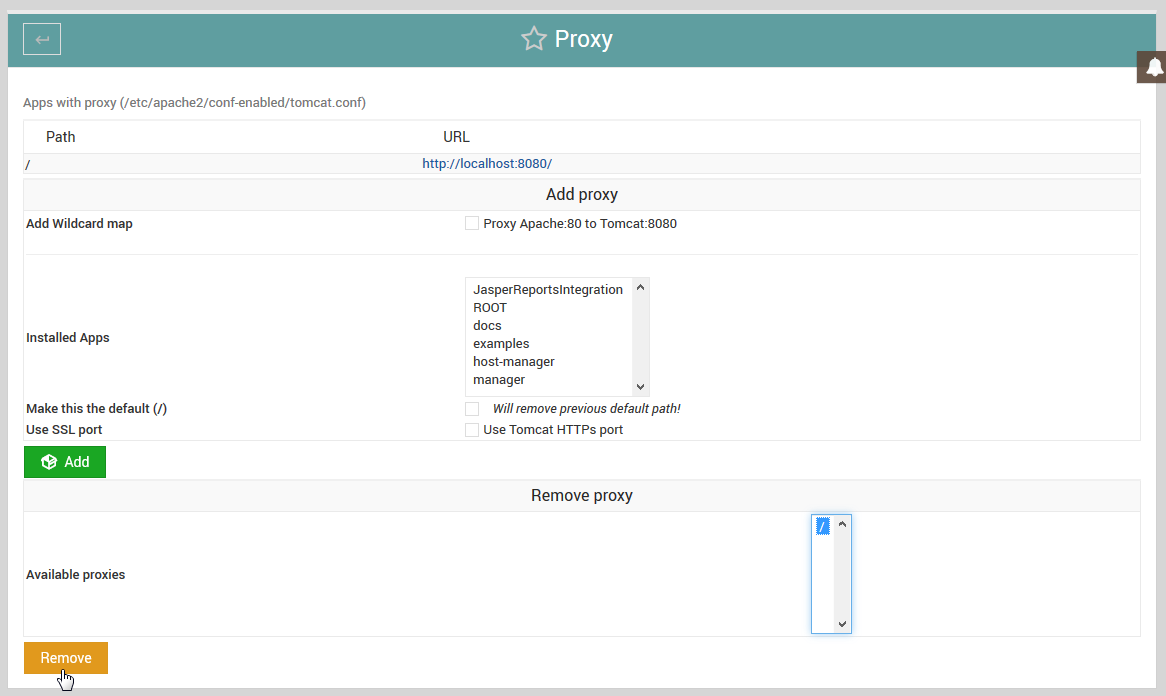Click the Add proxy section heading
Viewport: 1166px width, 696px height.
pyautogui.click(x=582, y=195)
